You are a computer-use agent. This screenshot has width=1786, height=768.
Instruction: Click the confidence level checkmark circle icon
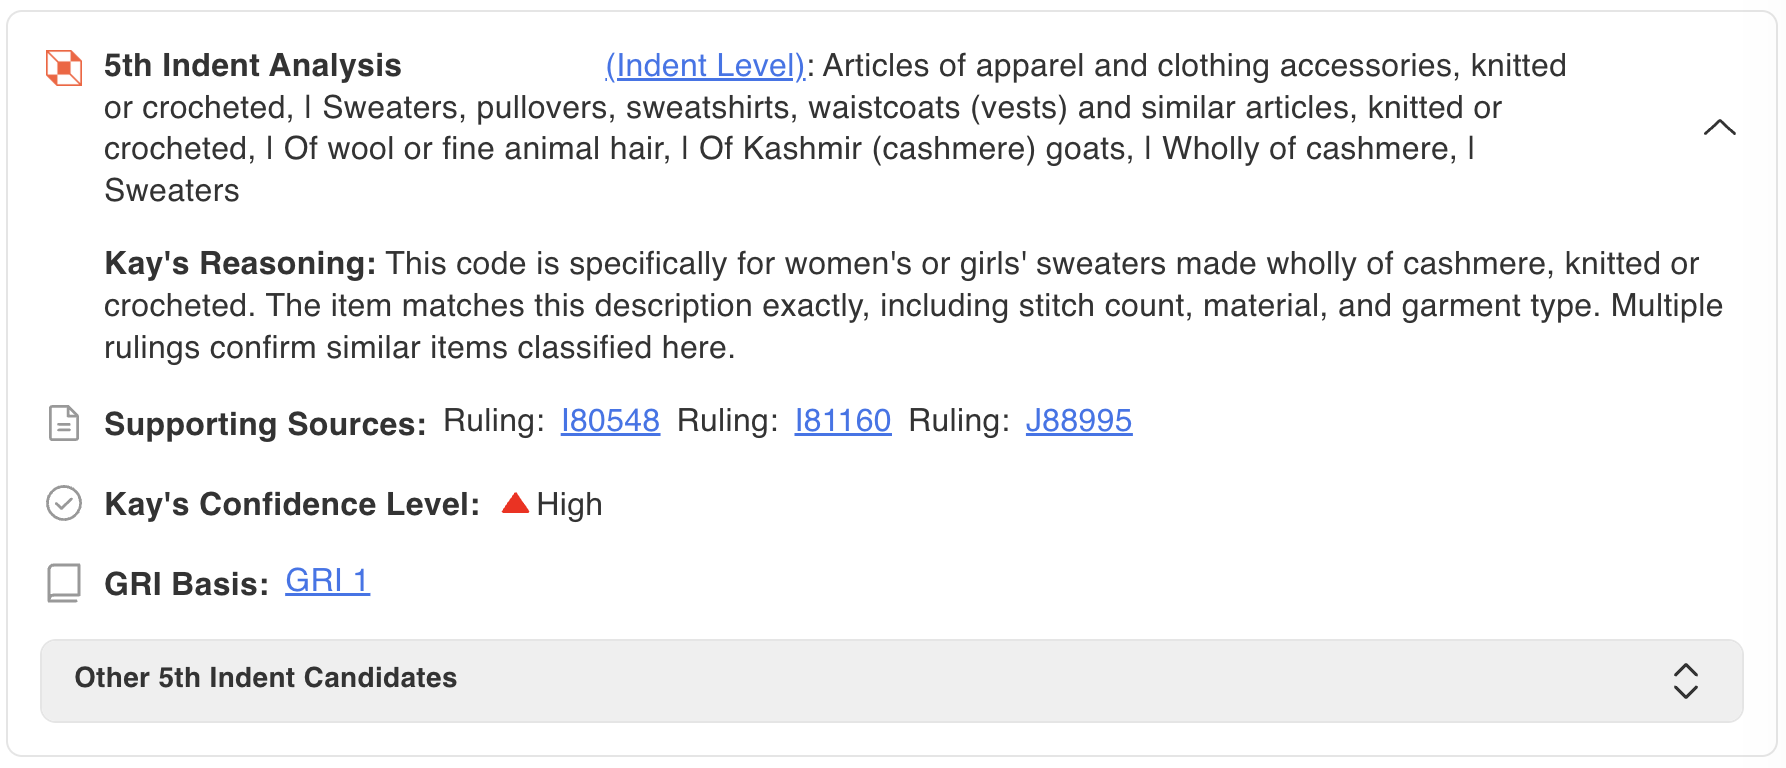pyautogui.click(x=64, y=503)
